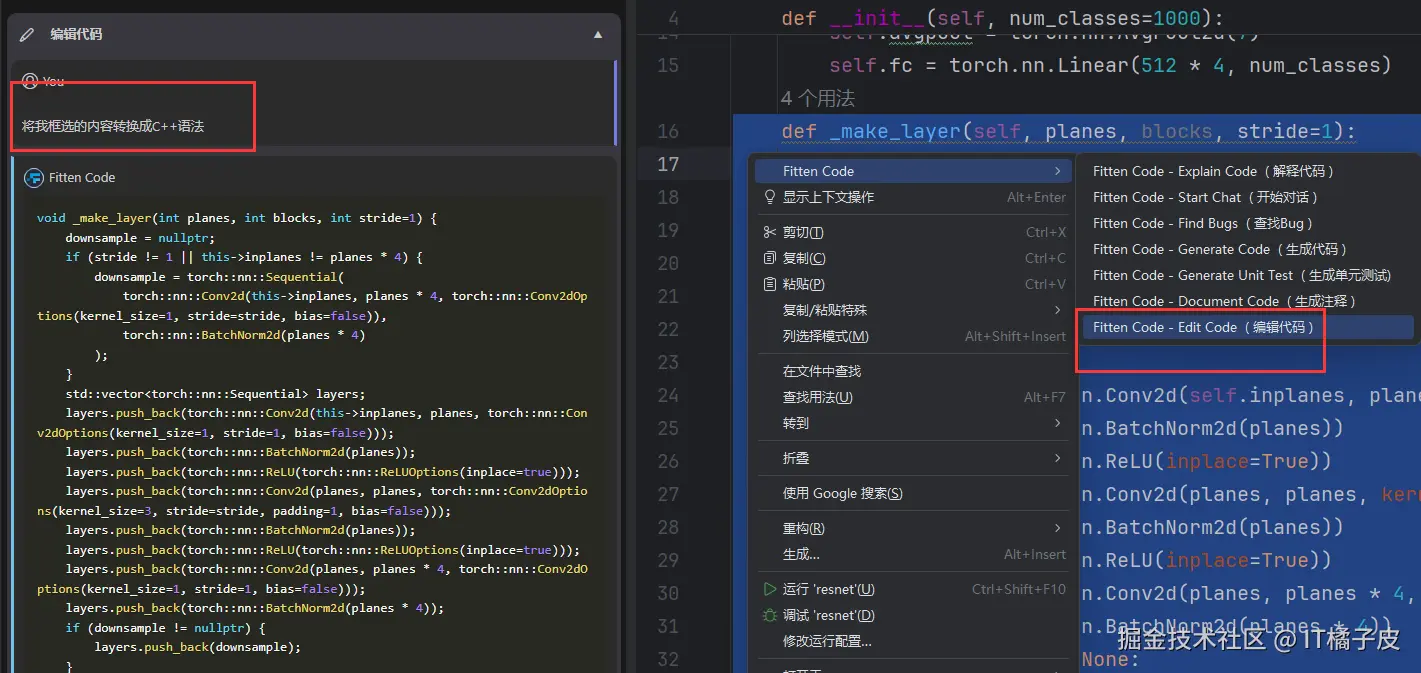Click the pencil icon beside 编辑代码 header
This screenshot has width=1421, height=673.
(x=27, y=34)
